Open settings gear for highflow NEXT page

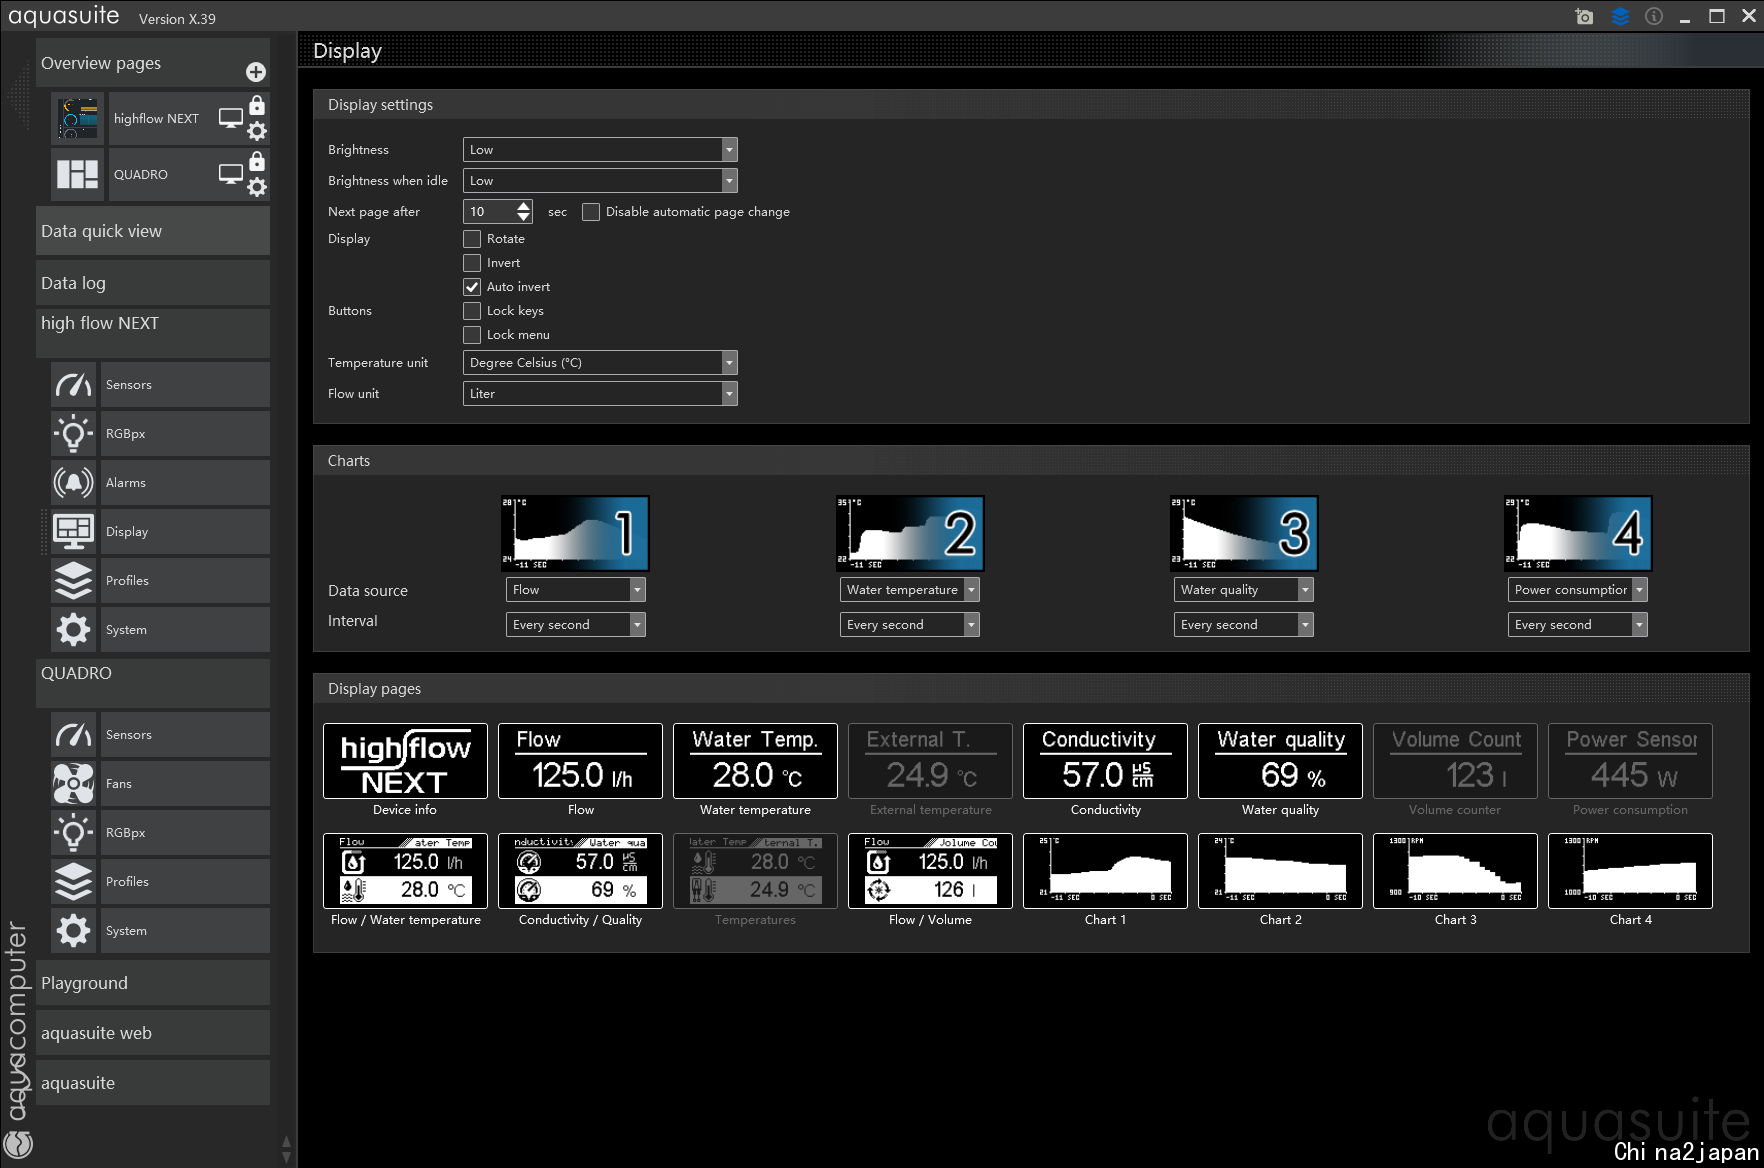[x=257, y=131]
